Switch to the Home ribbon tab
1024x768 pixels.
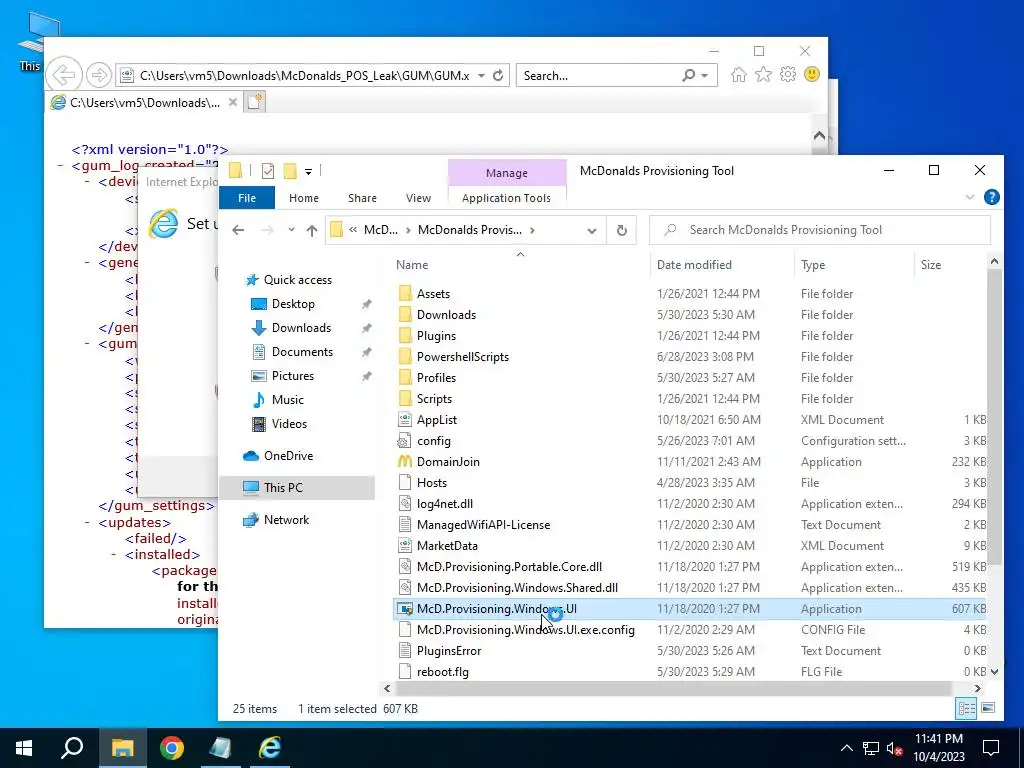point(304,198)
